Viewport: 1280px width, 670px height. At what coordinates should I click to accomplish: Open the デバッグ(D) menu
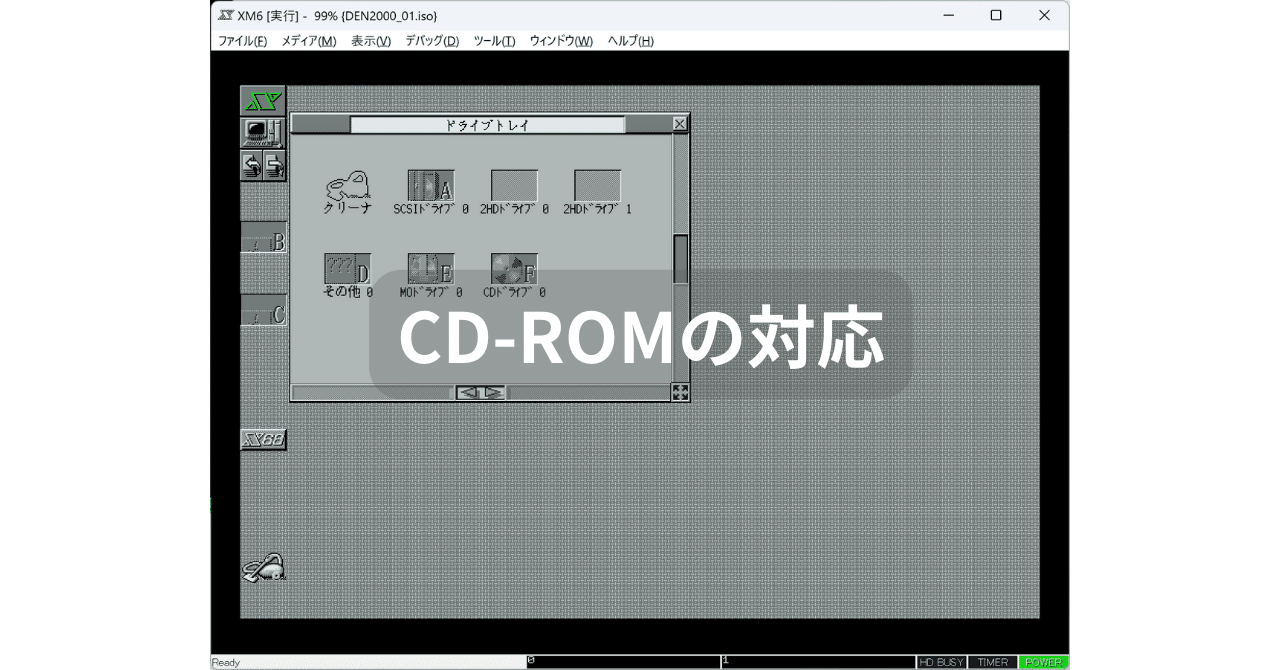pos(432,41)
